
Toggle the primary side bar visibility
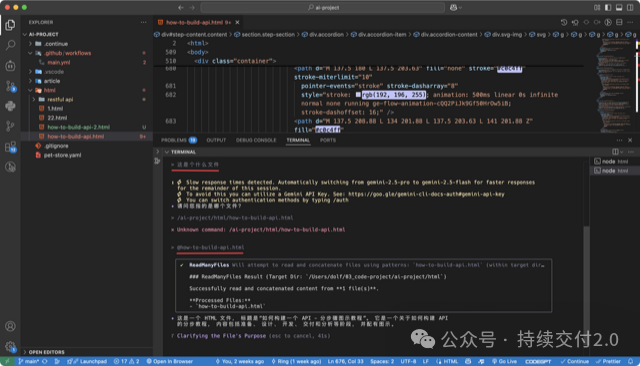pyautogui.click(x=608, y=7)
